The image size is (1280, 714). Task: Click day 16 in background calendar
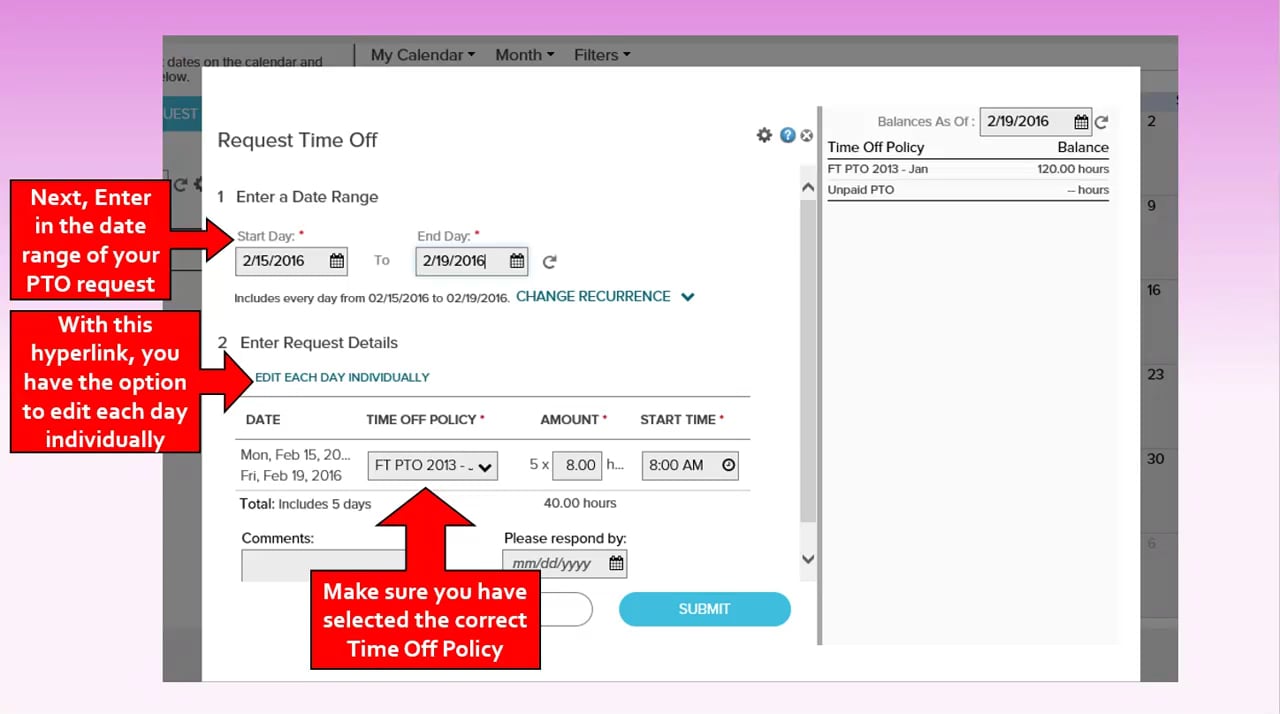point(1154,290)
